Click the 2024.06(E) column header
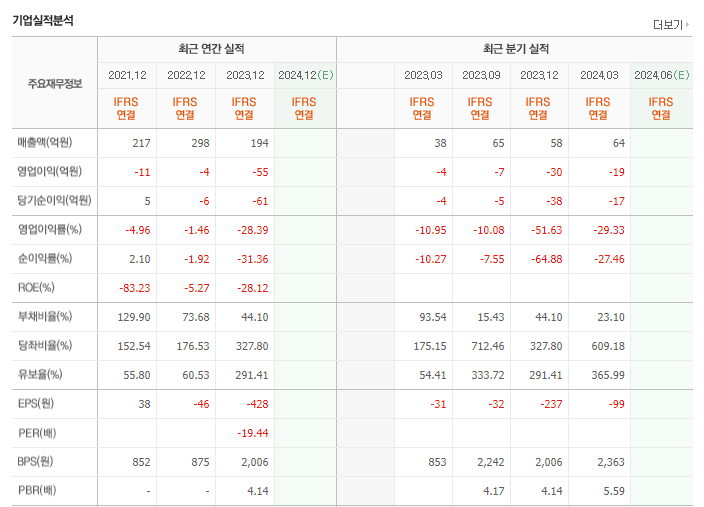The width and height of the screenshot is (704, 507). tap(662, 75)
